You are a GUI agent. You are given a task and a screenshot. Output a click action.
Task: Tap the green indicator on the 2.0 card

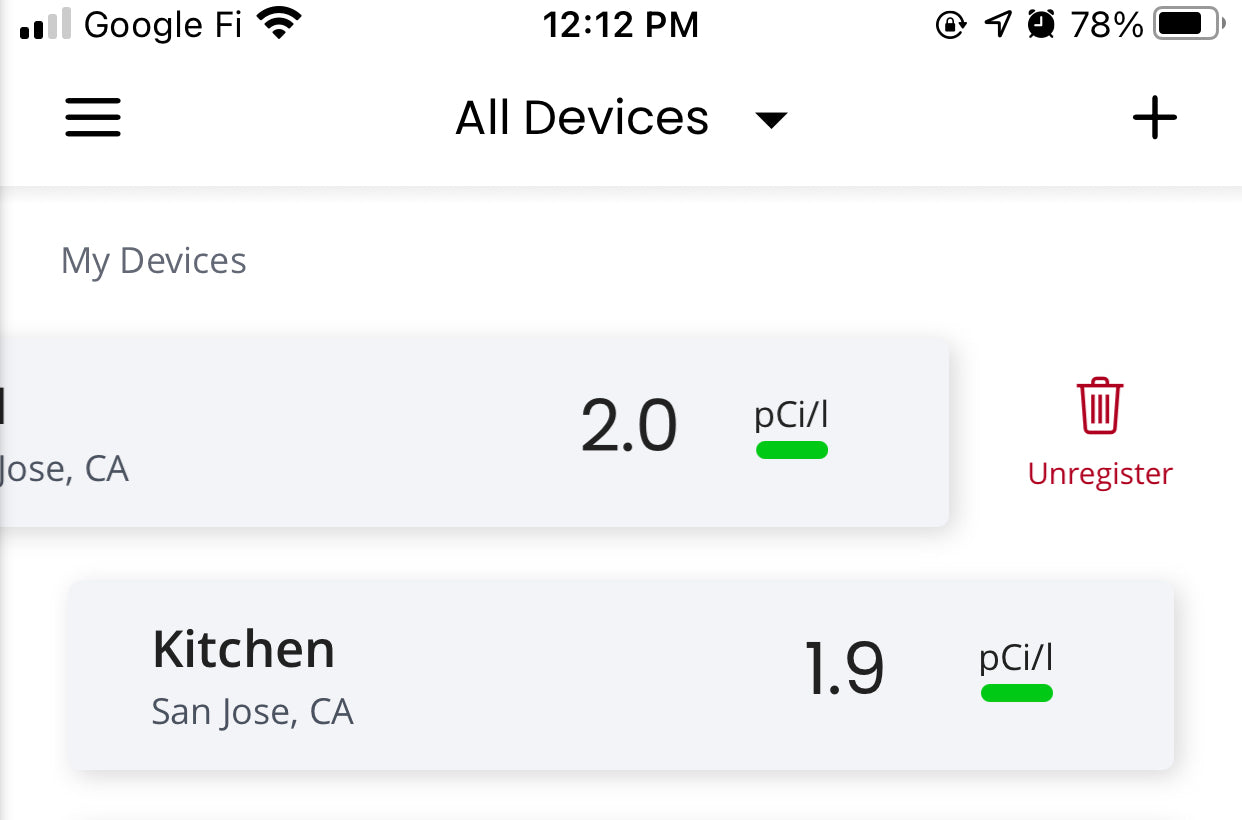coord(791,450)
